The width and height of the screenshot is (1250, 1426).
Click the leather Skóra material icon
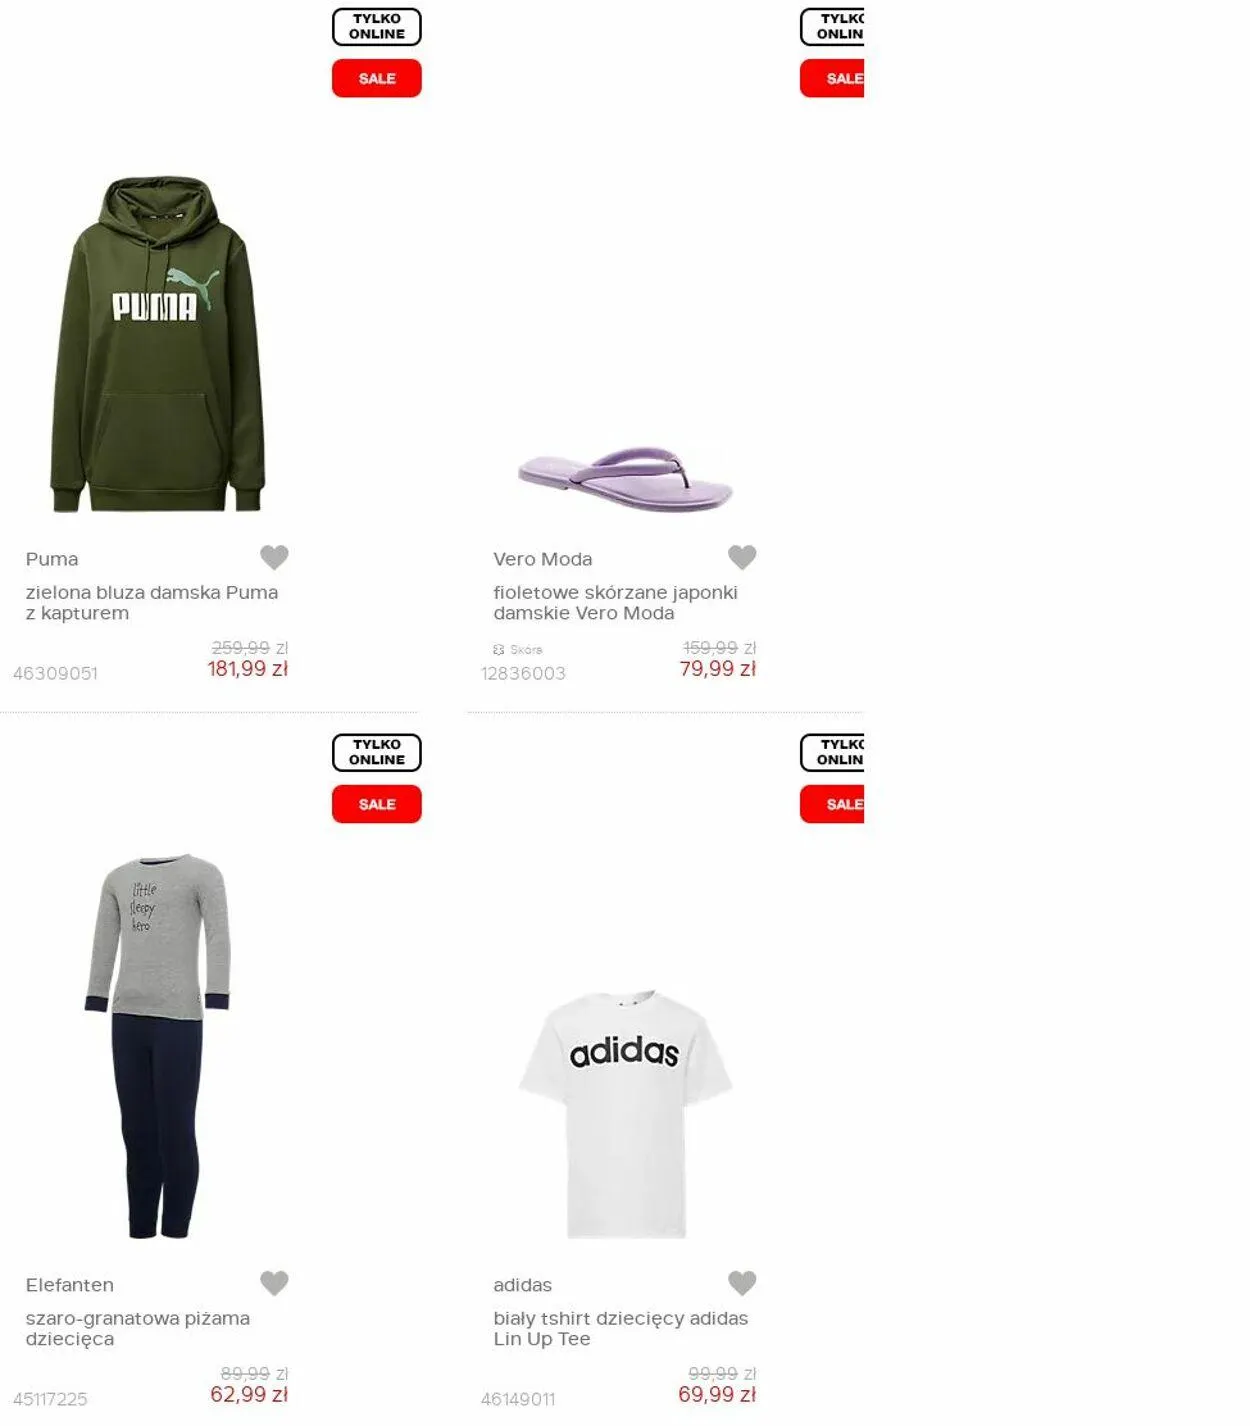point(499,650)
